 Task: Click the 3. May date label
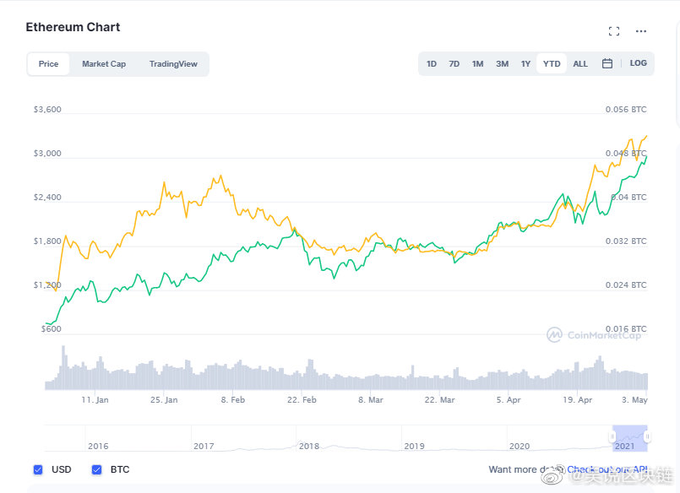tap(634, 400)
